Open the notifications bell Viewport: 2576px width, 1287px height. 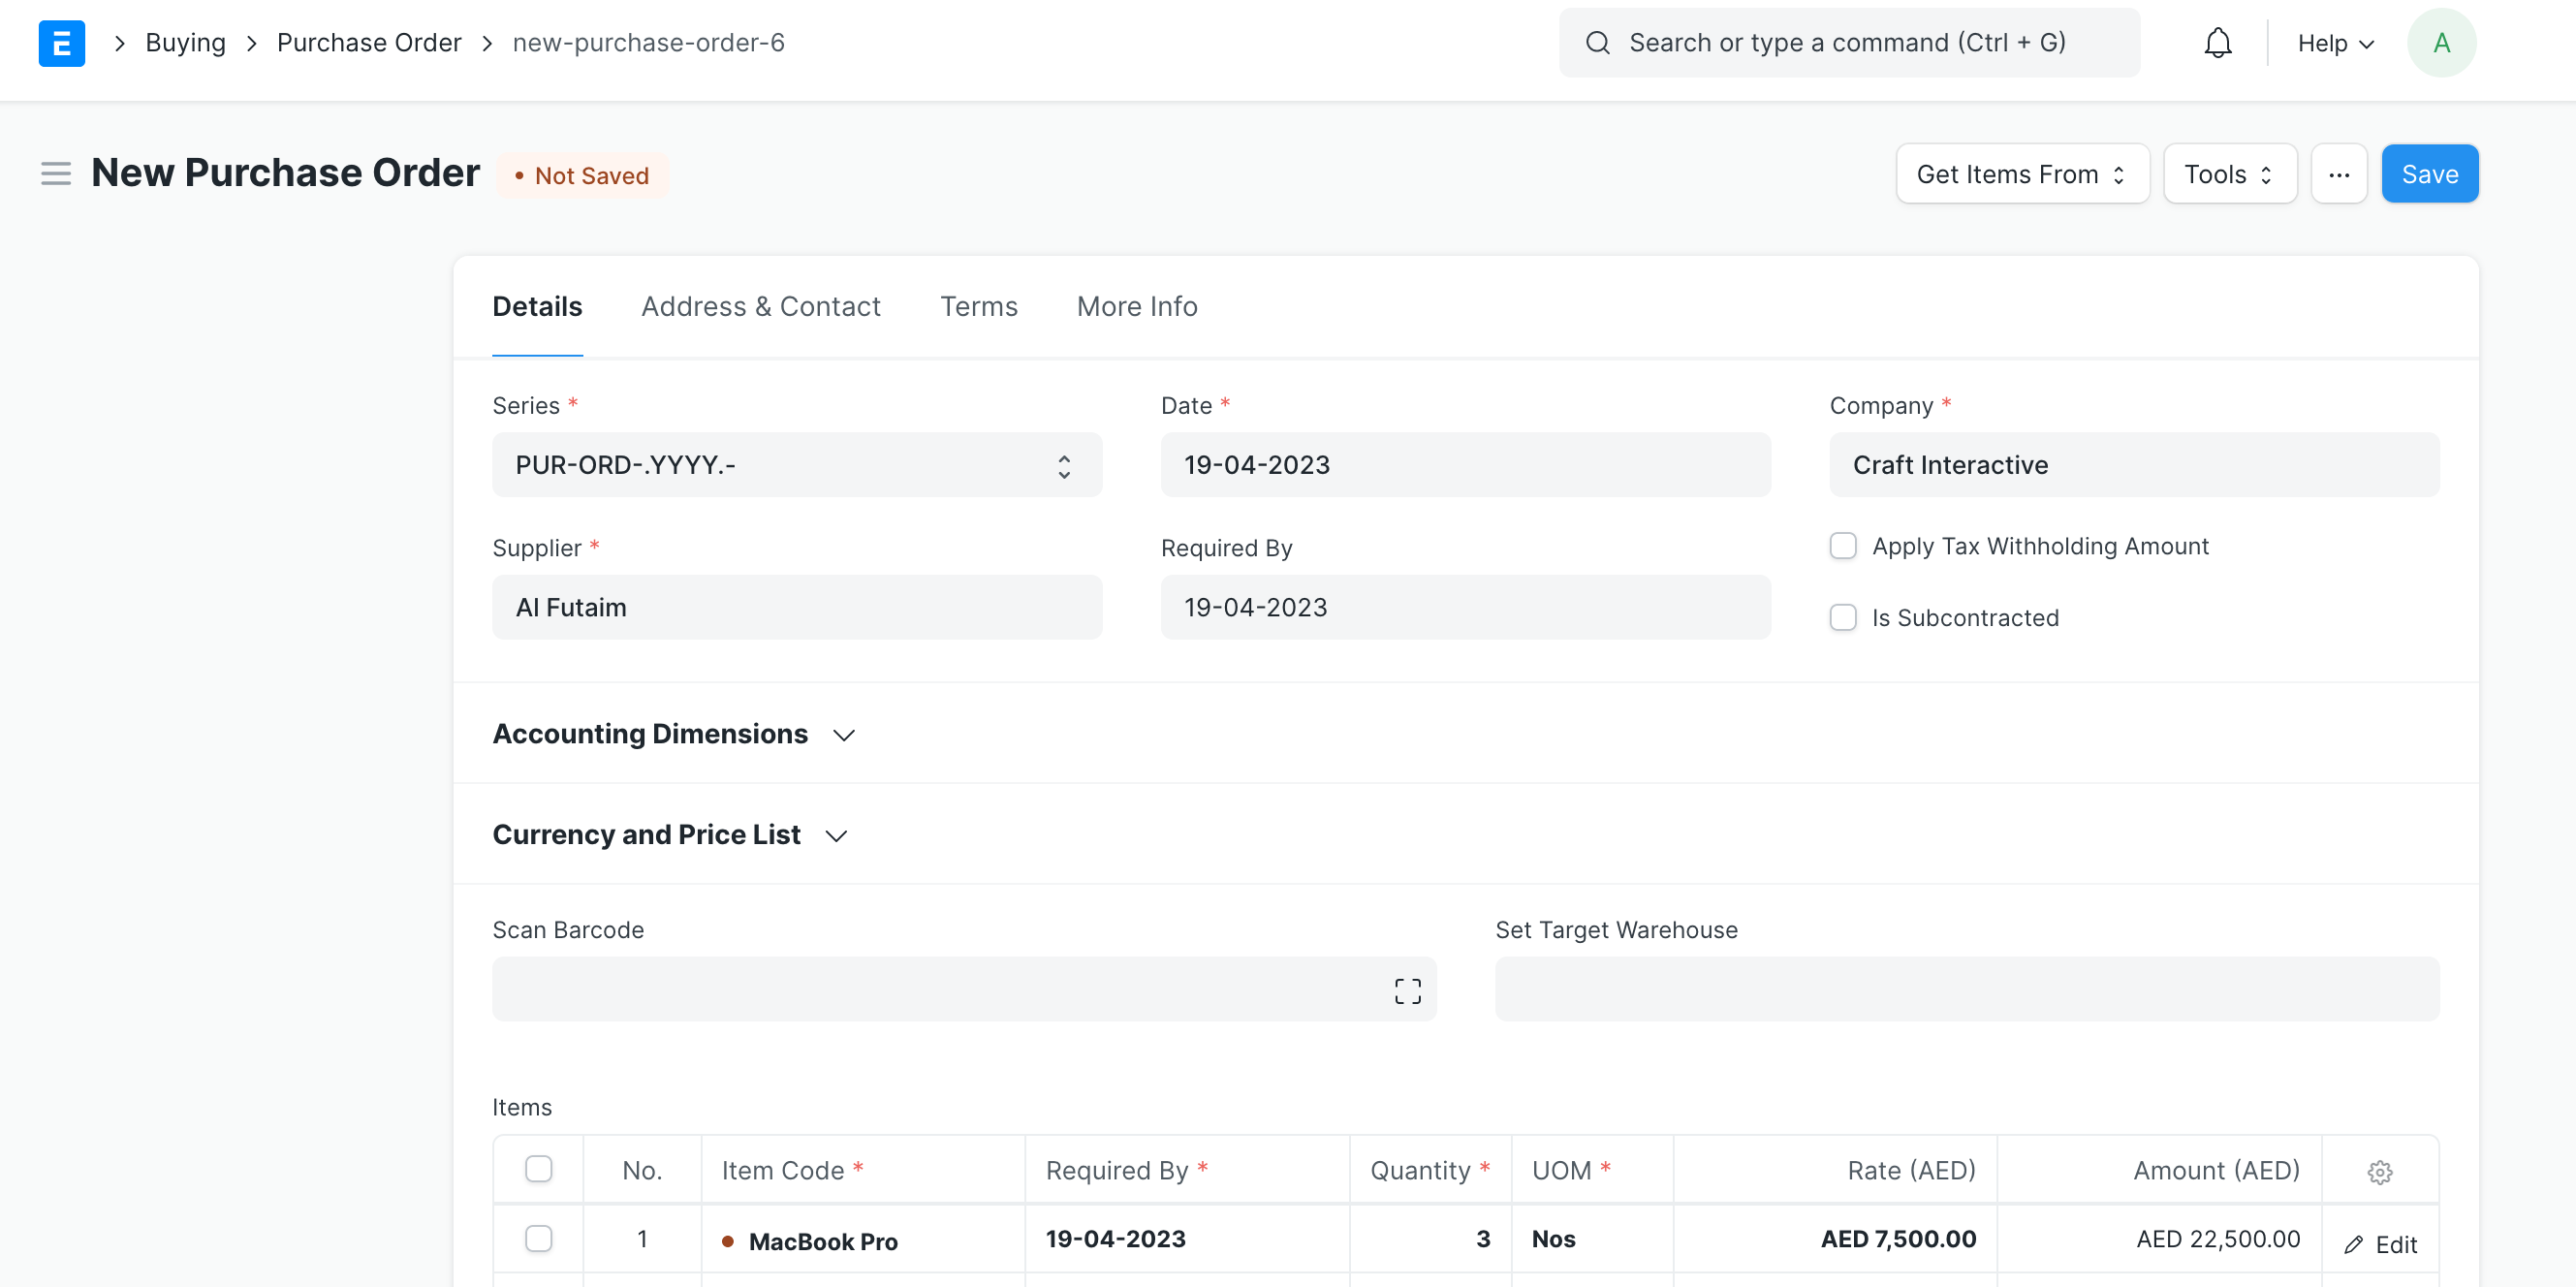tap(2217, 42)
